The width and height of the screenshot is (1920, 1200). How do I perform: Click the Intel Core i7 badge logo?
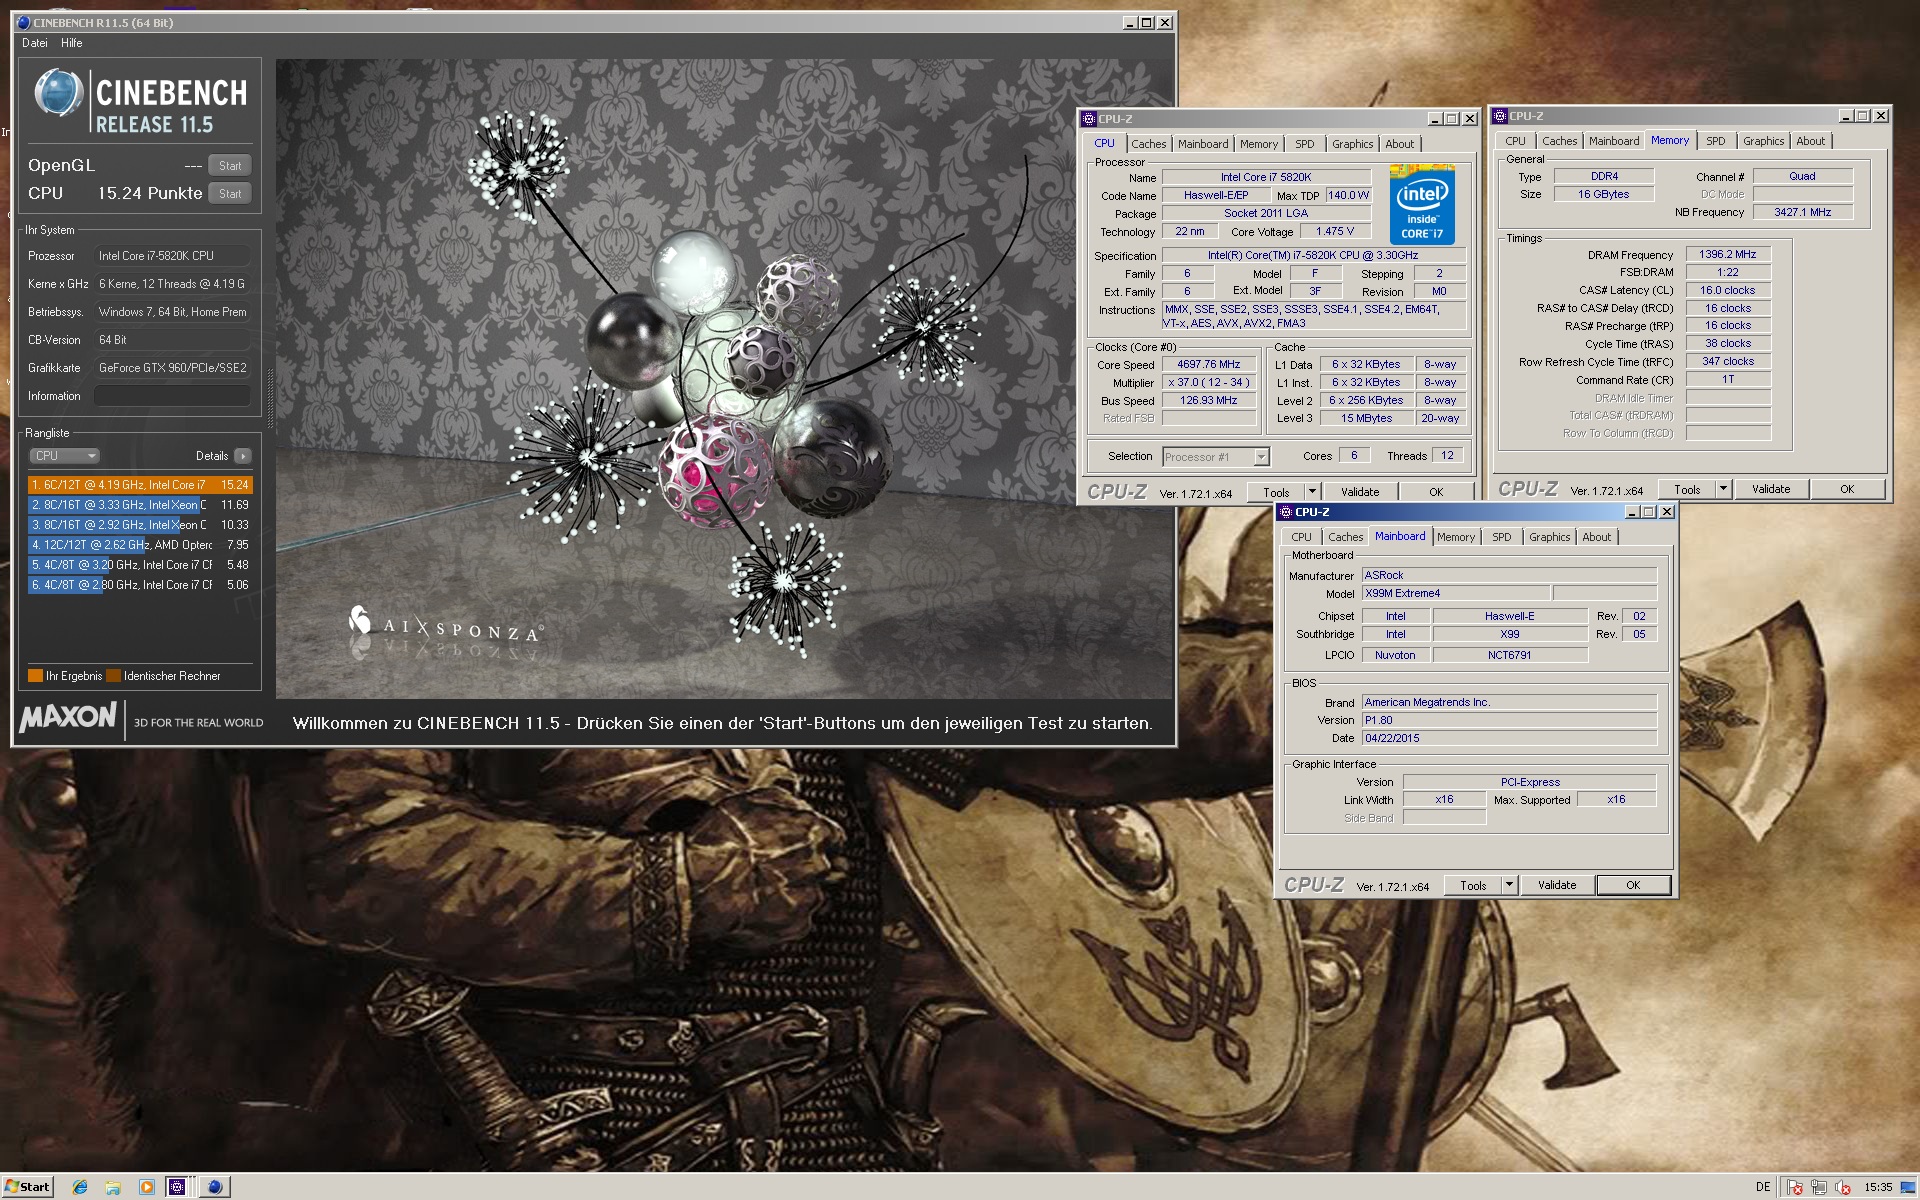tap(1422, 205)
